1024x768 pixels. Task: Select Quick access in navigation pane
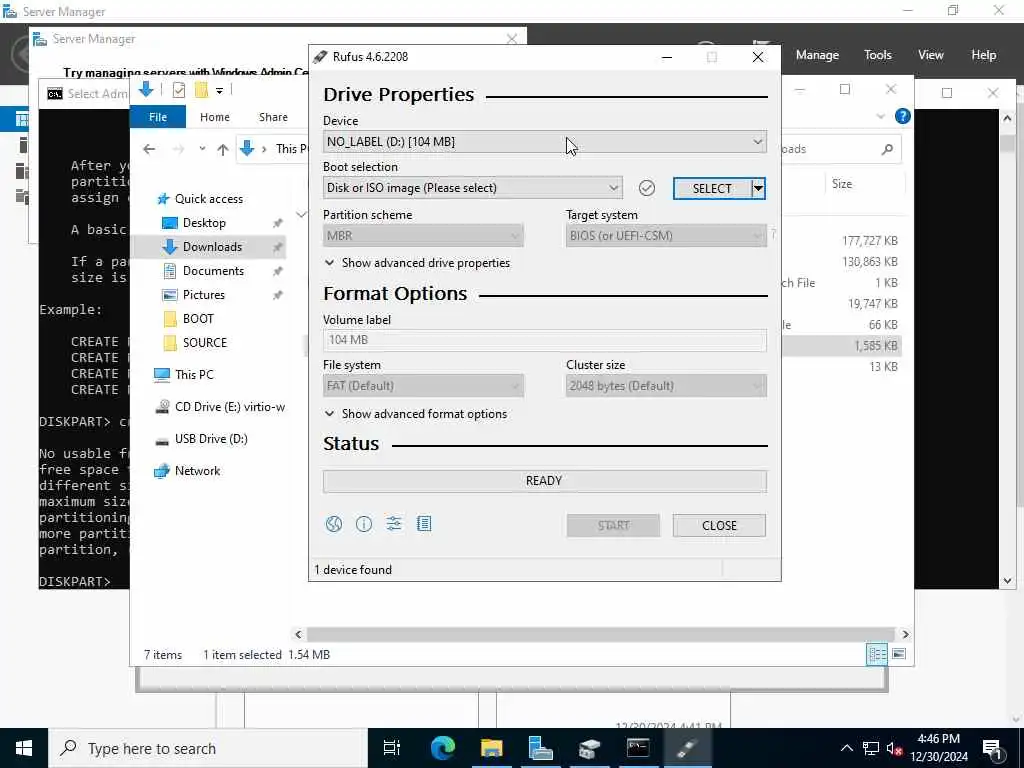point(200,199)
